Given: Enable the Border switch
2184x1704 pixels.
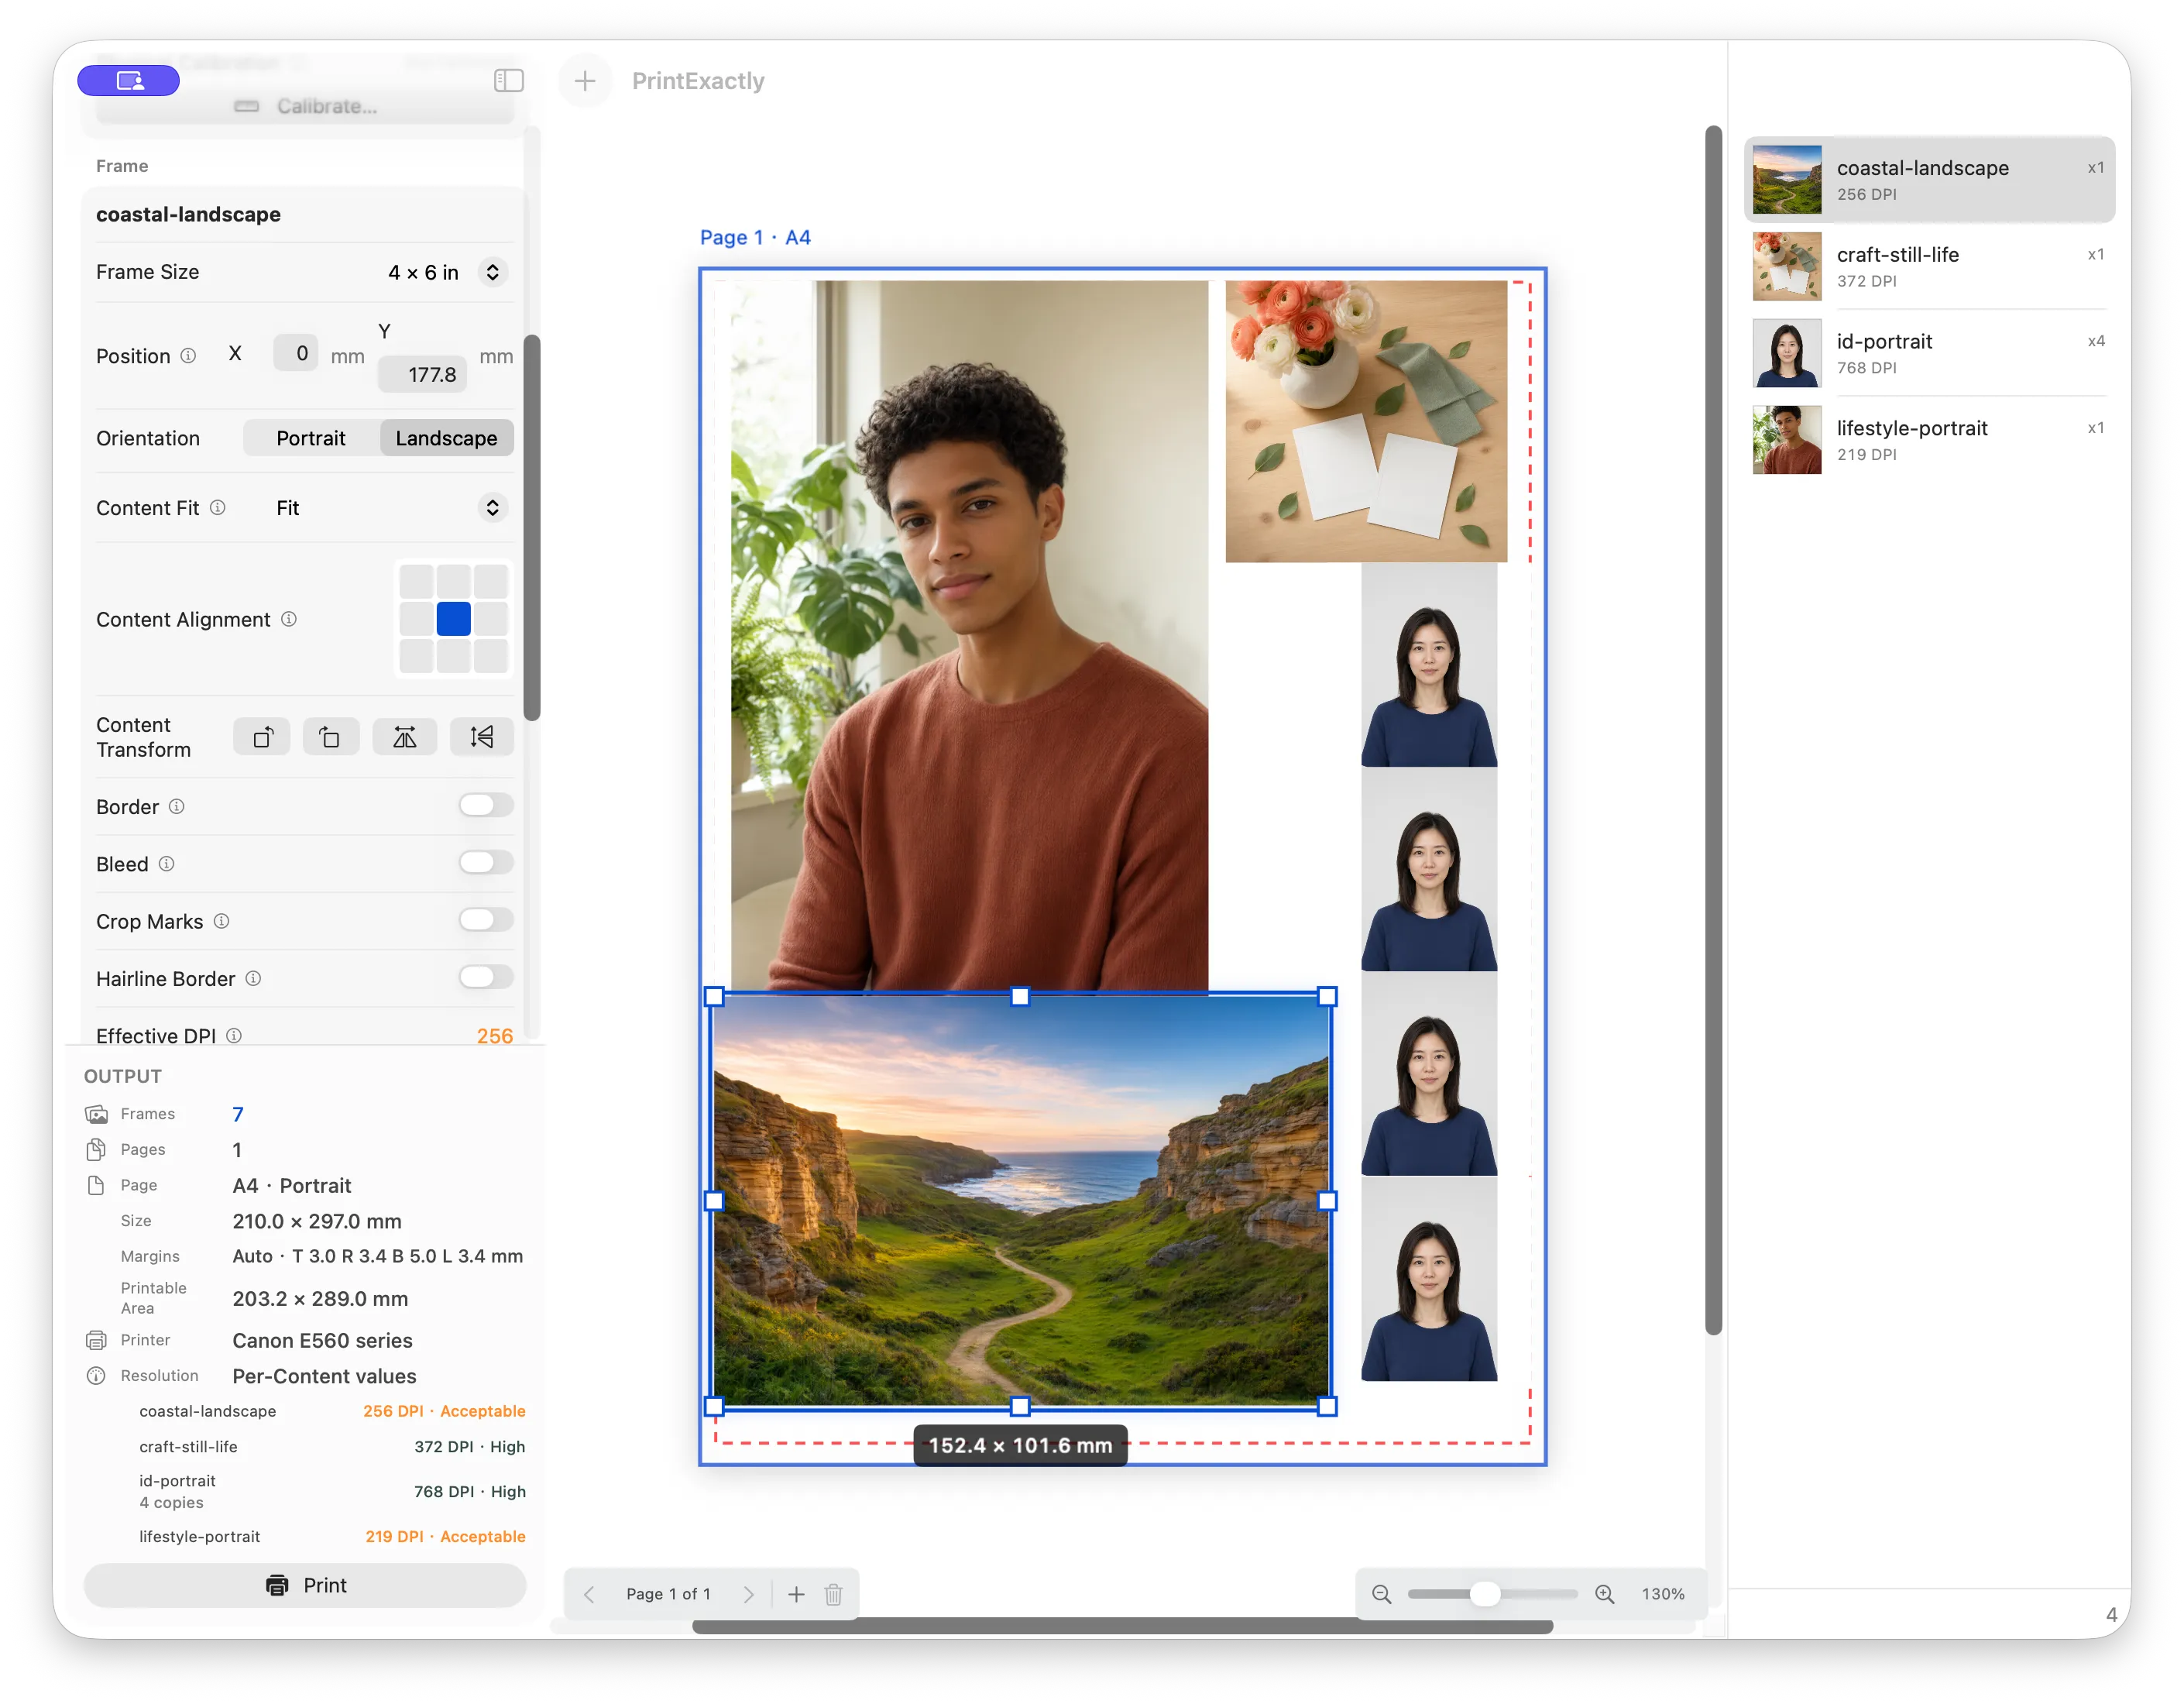Looking at the screenshot, I should [486, 805].
